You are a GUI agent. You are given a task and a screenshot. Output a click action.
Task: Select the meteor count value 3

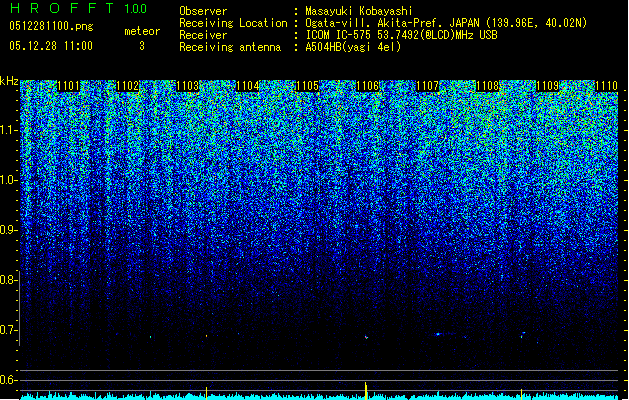click(142, 46)
